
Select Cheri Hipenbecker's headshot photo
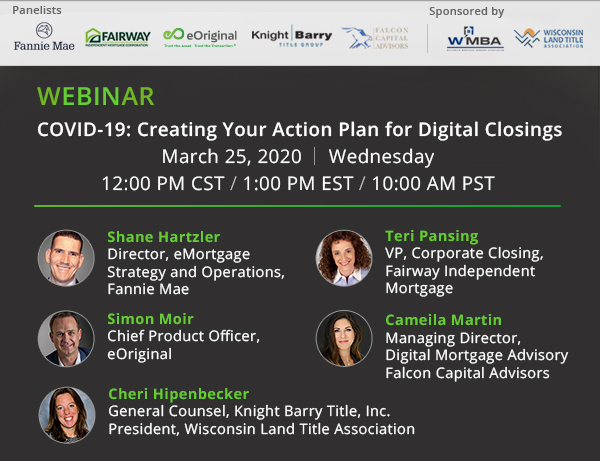click(67, 415)
